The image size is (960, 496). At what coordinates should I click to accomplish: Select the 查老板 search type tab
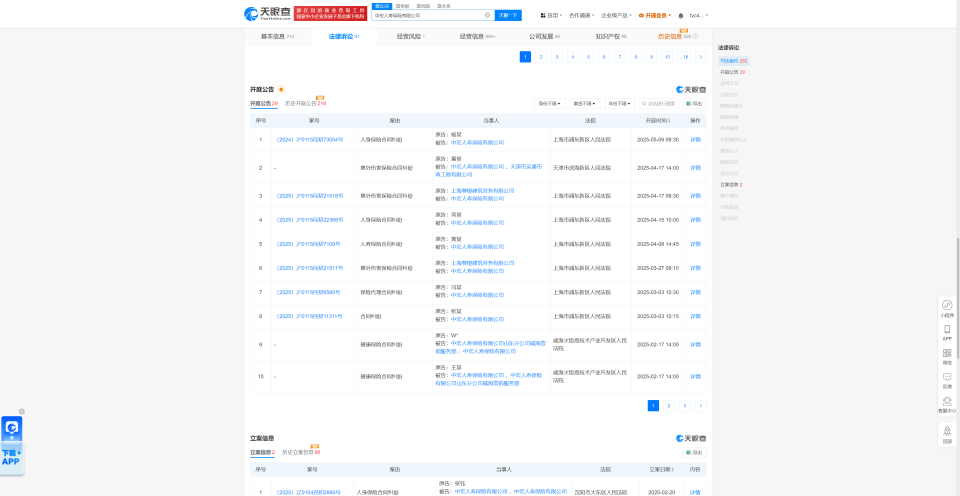tap(402, 6)
